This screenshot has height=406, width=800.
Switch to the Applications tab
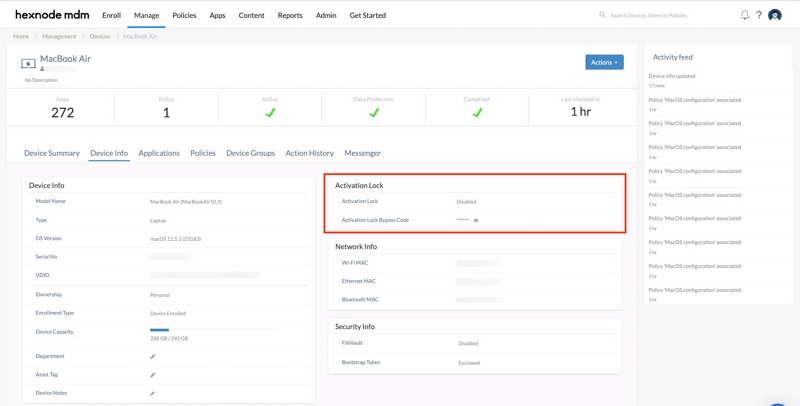(159, 153)
